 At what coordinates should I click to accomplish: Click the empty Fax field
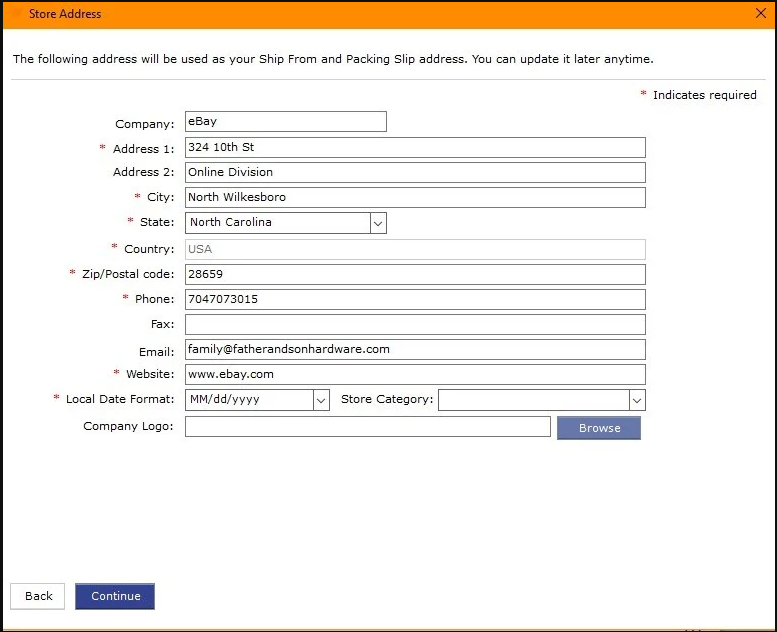[415, 325]
